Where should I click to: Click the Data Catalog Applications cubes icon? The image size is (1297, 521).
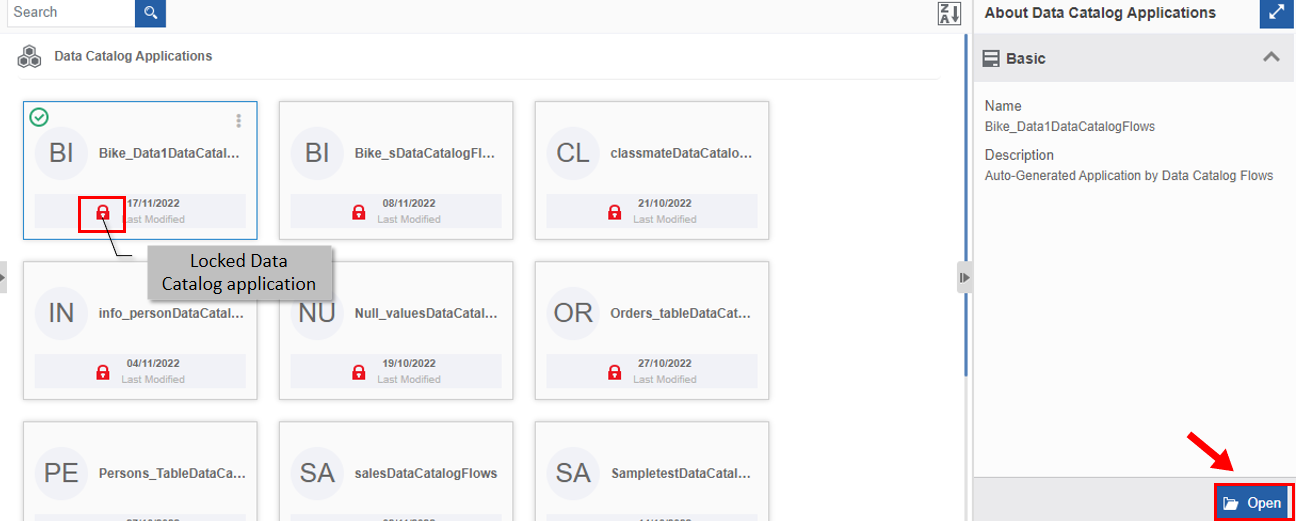(29, 57)
